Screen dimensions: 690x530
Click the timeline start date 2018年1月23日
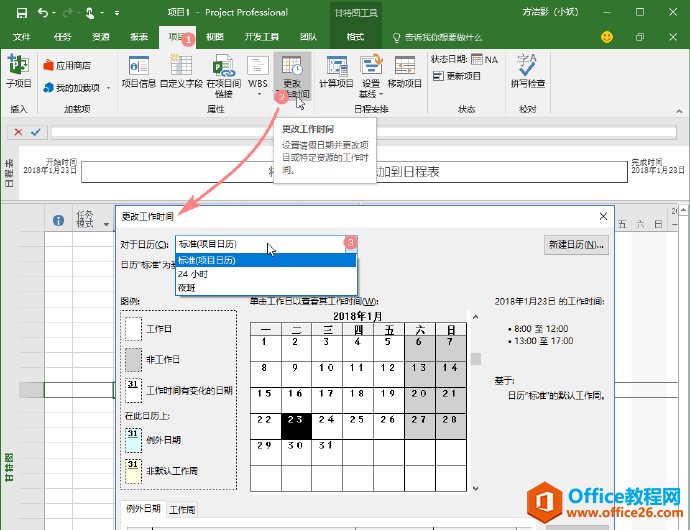(x=50, y=170)
